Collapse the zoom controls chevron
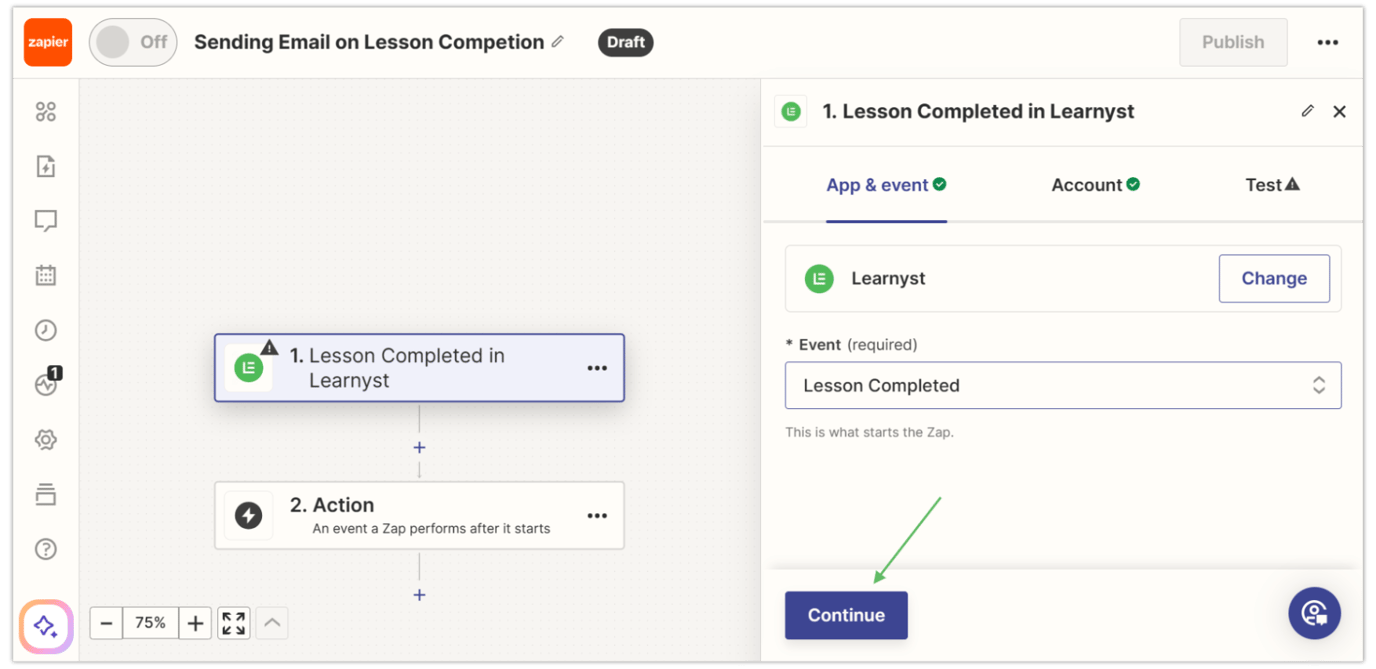This screenshot has height=669, width=1376. [x=271, y=622]
